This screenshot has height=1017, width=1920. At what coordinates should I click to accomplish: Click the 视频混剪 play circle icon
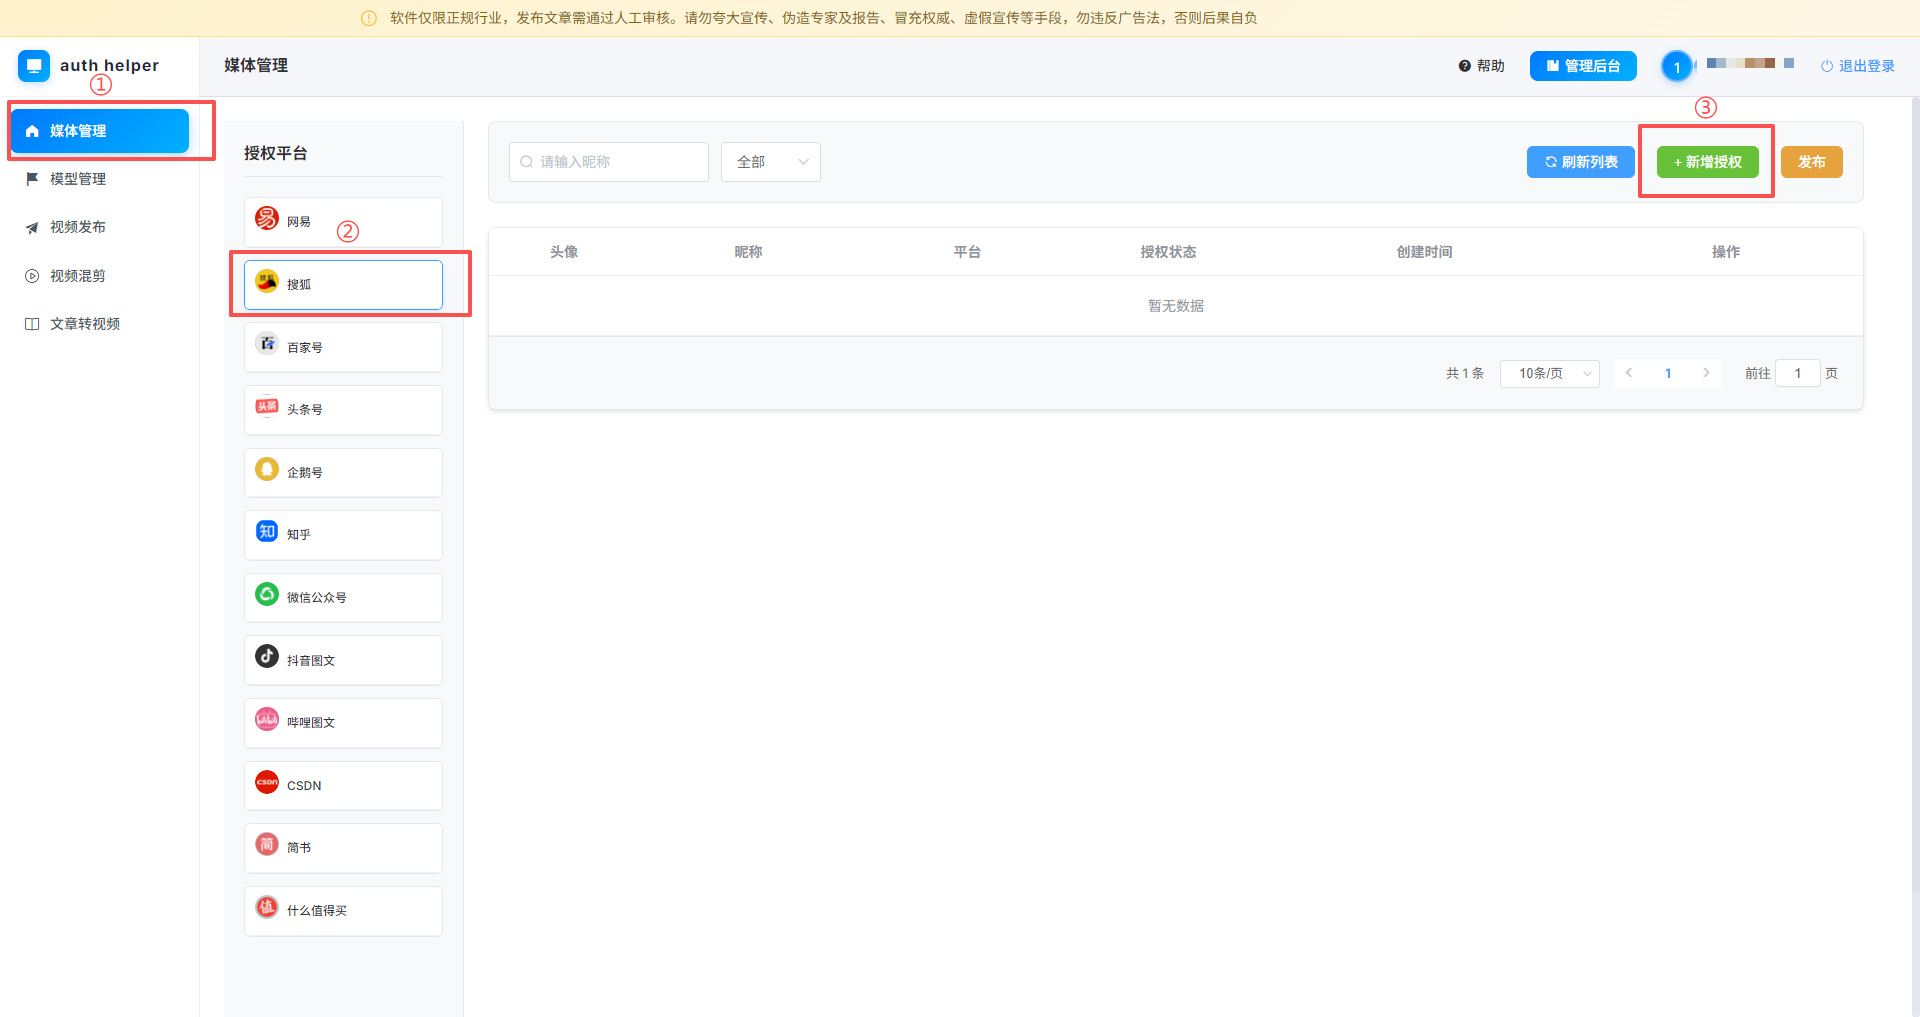[32, 276]
